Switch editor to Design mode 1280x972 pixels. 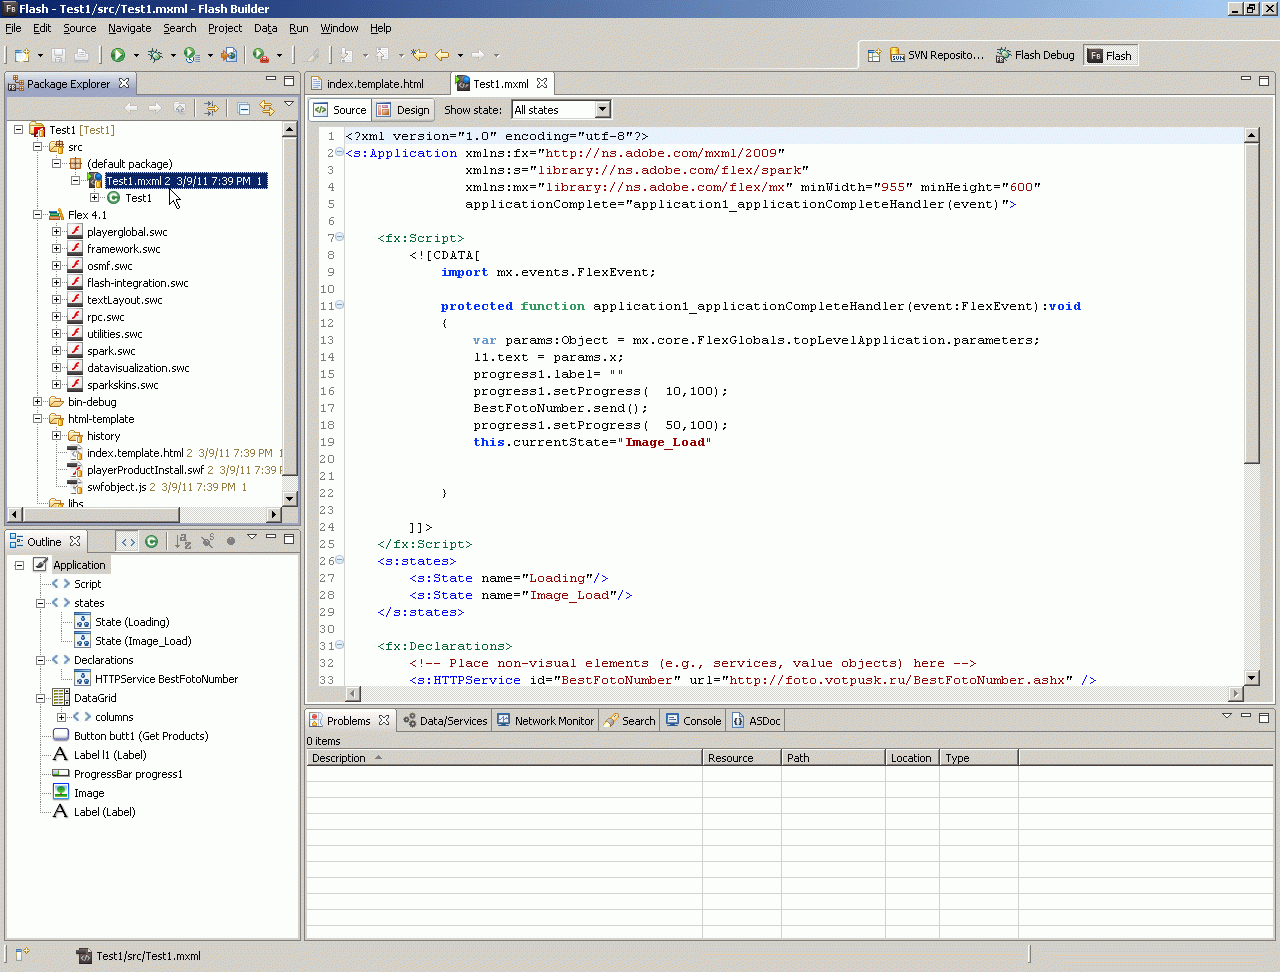403,110
